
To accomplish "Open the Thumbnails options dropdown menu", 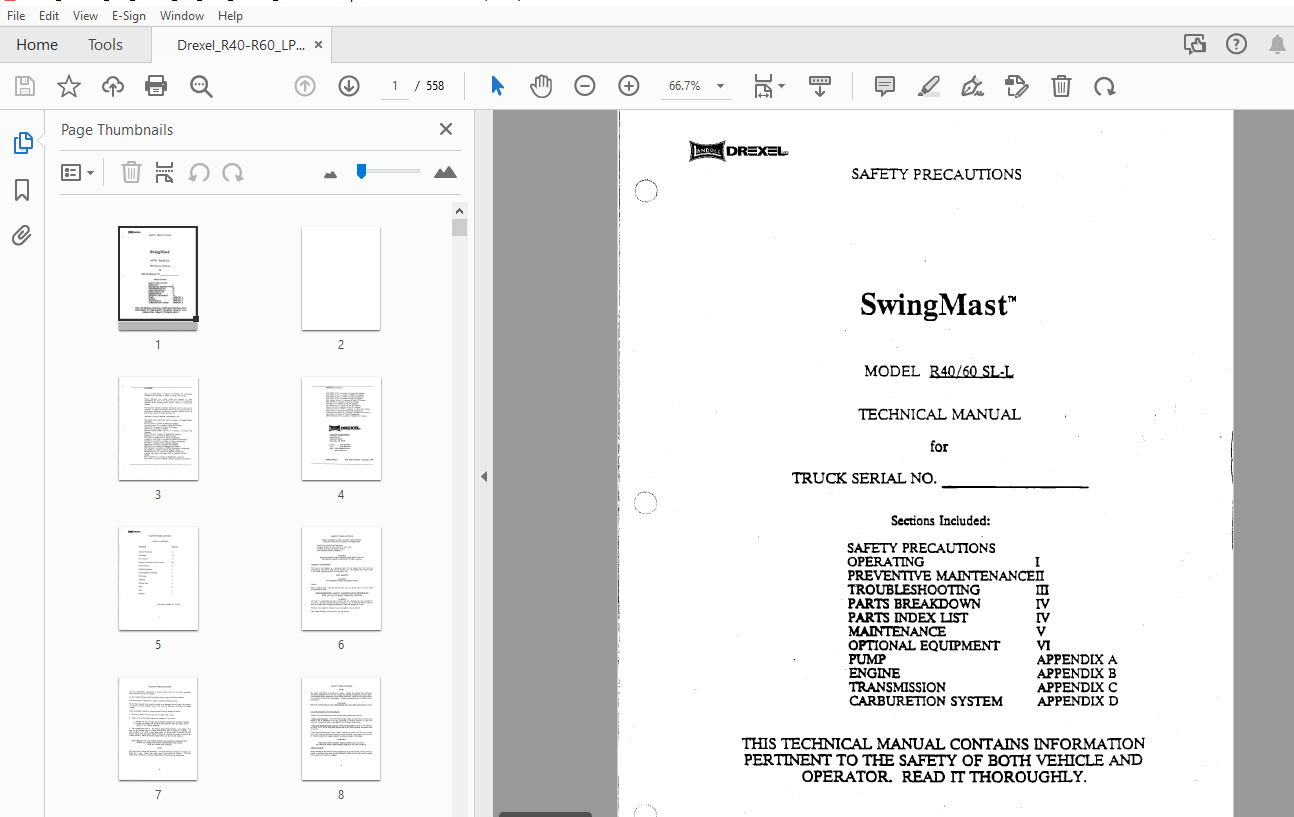I will pos(78,172).
